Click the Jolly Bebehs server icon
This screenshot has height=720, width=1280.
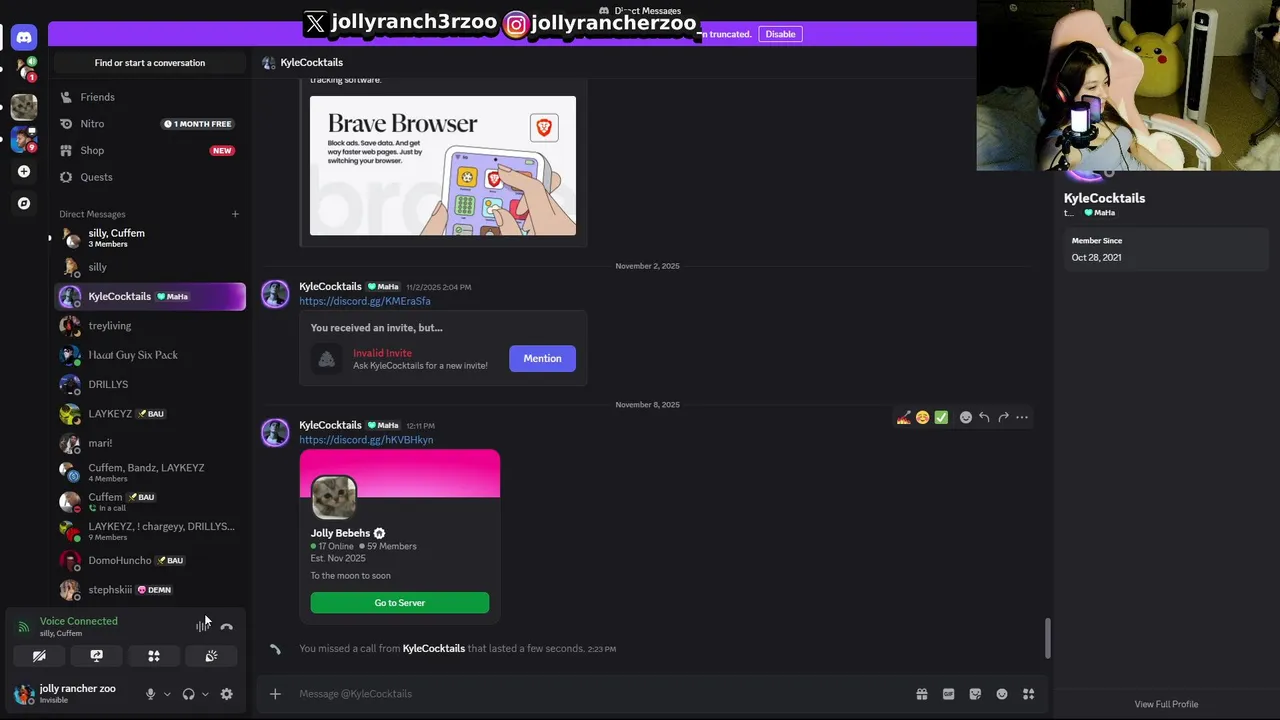[x=334, y=497]
